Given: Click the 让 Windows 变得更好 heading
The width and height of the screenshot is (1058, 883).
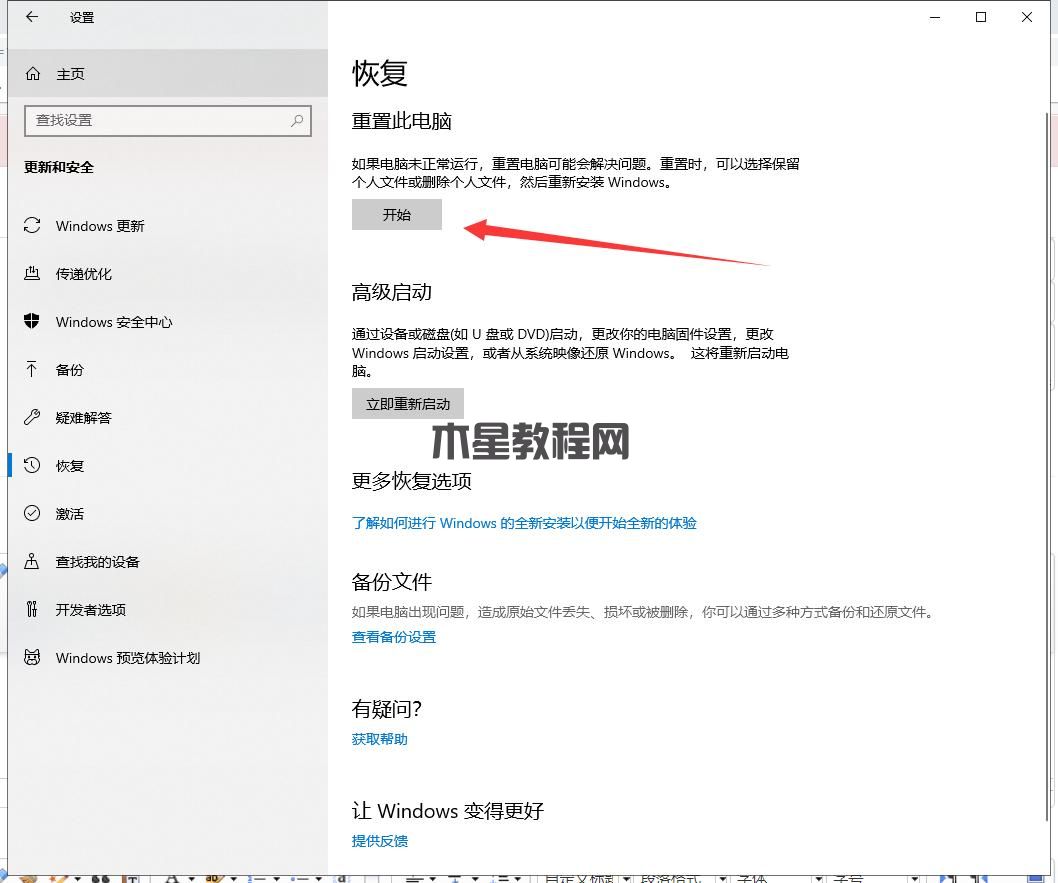Looking at the screenshot, I should click(x=447, y=810).
